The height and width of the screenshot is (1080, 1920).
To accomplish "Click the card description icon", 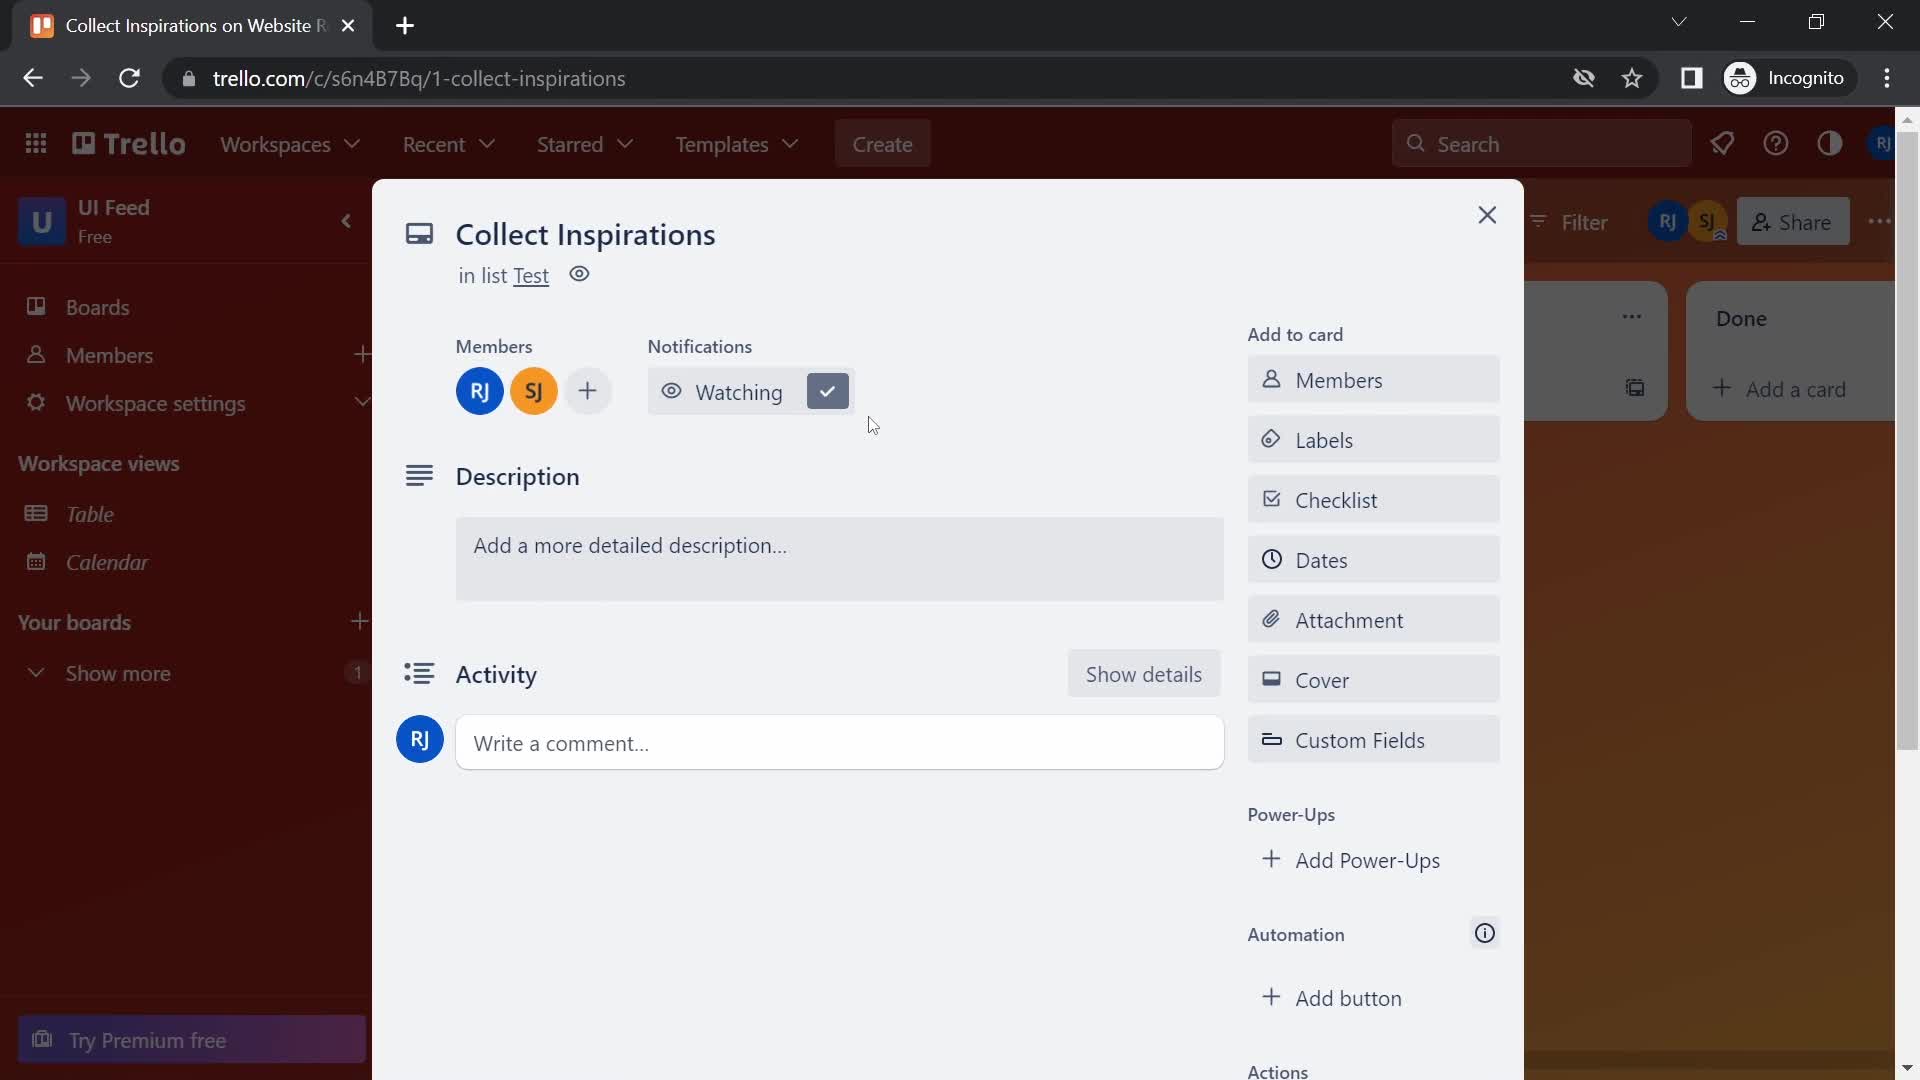I will (418, 476).
